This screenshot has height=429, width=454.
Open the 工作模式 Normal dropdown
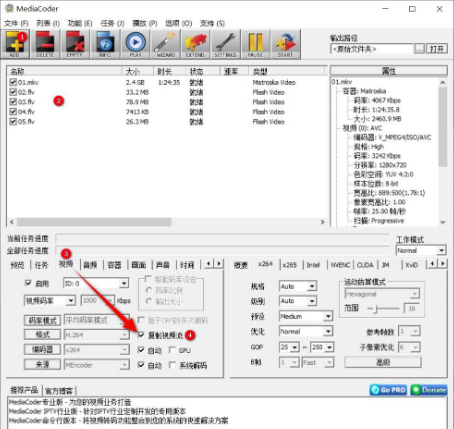421,250
